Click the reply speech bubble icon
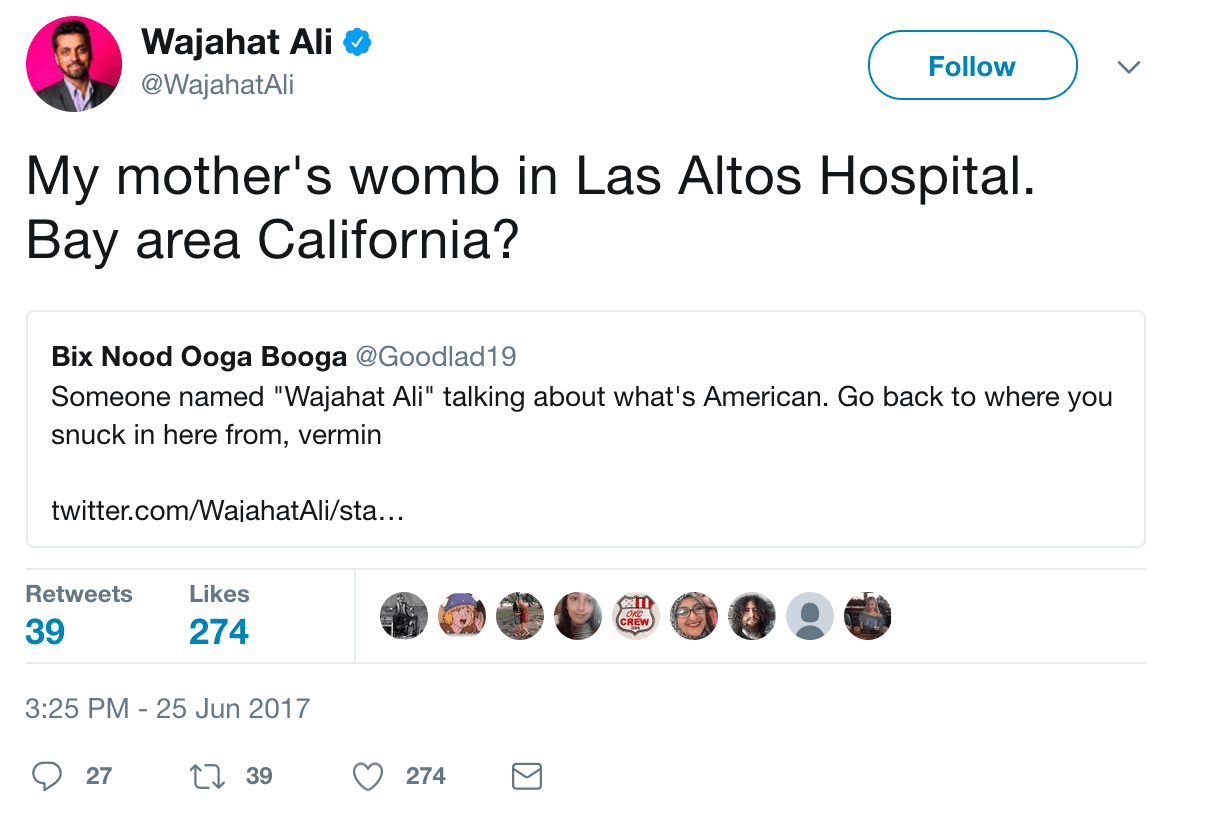Screen dimensions: 1212x818 point(46,776)
